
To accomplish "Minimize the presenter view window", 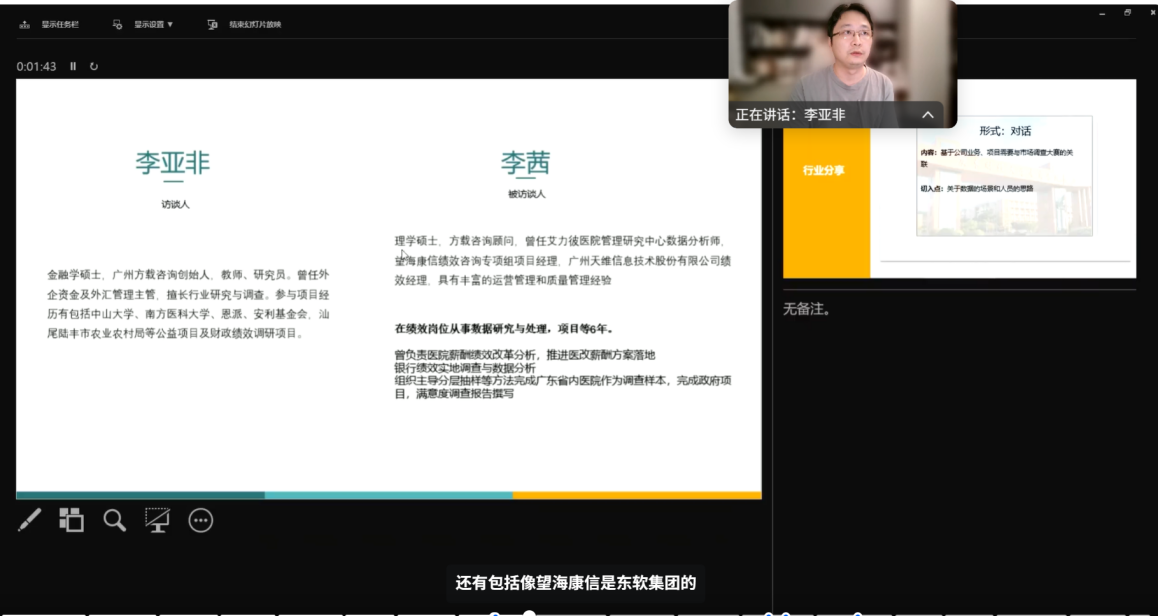I will pos(1103,13).
